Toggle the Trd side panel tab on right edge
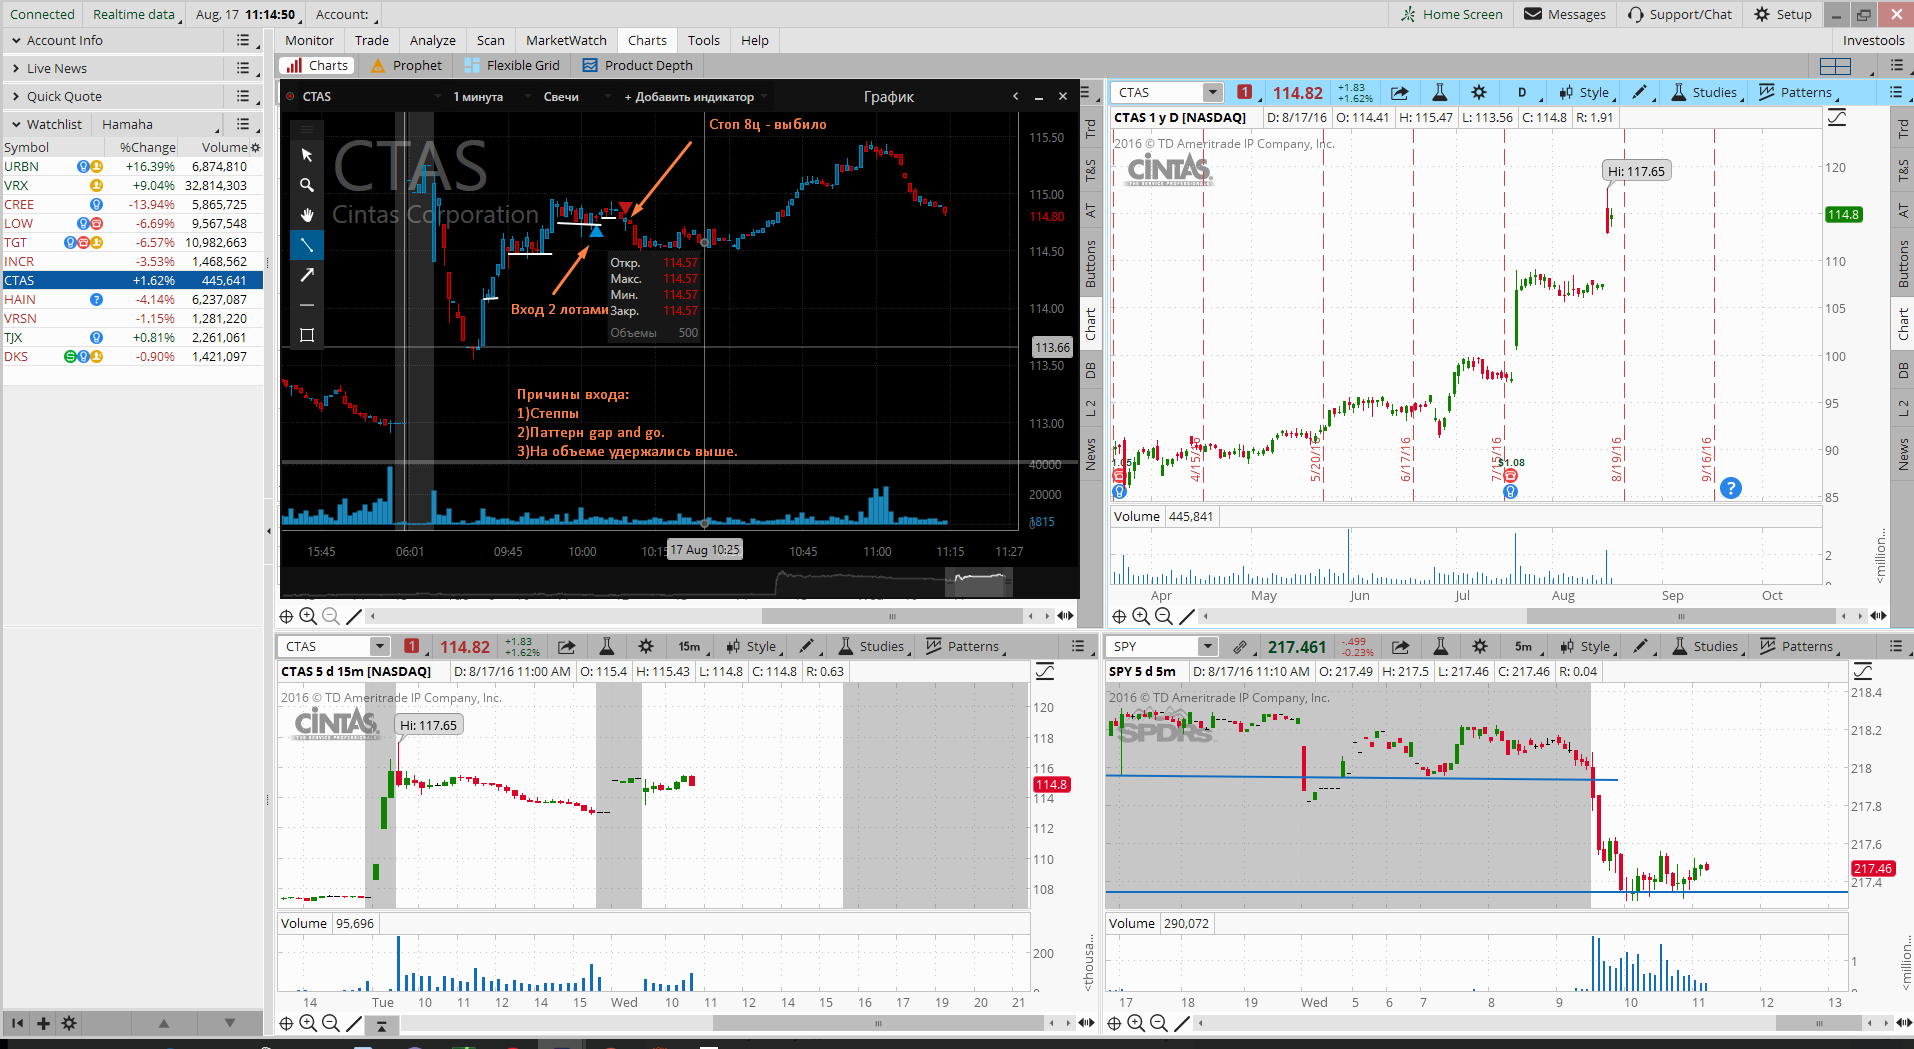This screenshot has width=1914, height=1049. tap(1903, 128)
